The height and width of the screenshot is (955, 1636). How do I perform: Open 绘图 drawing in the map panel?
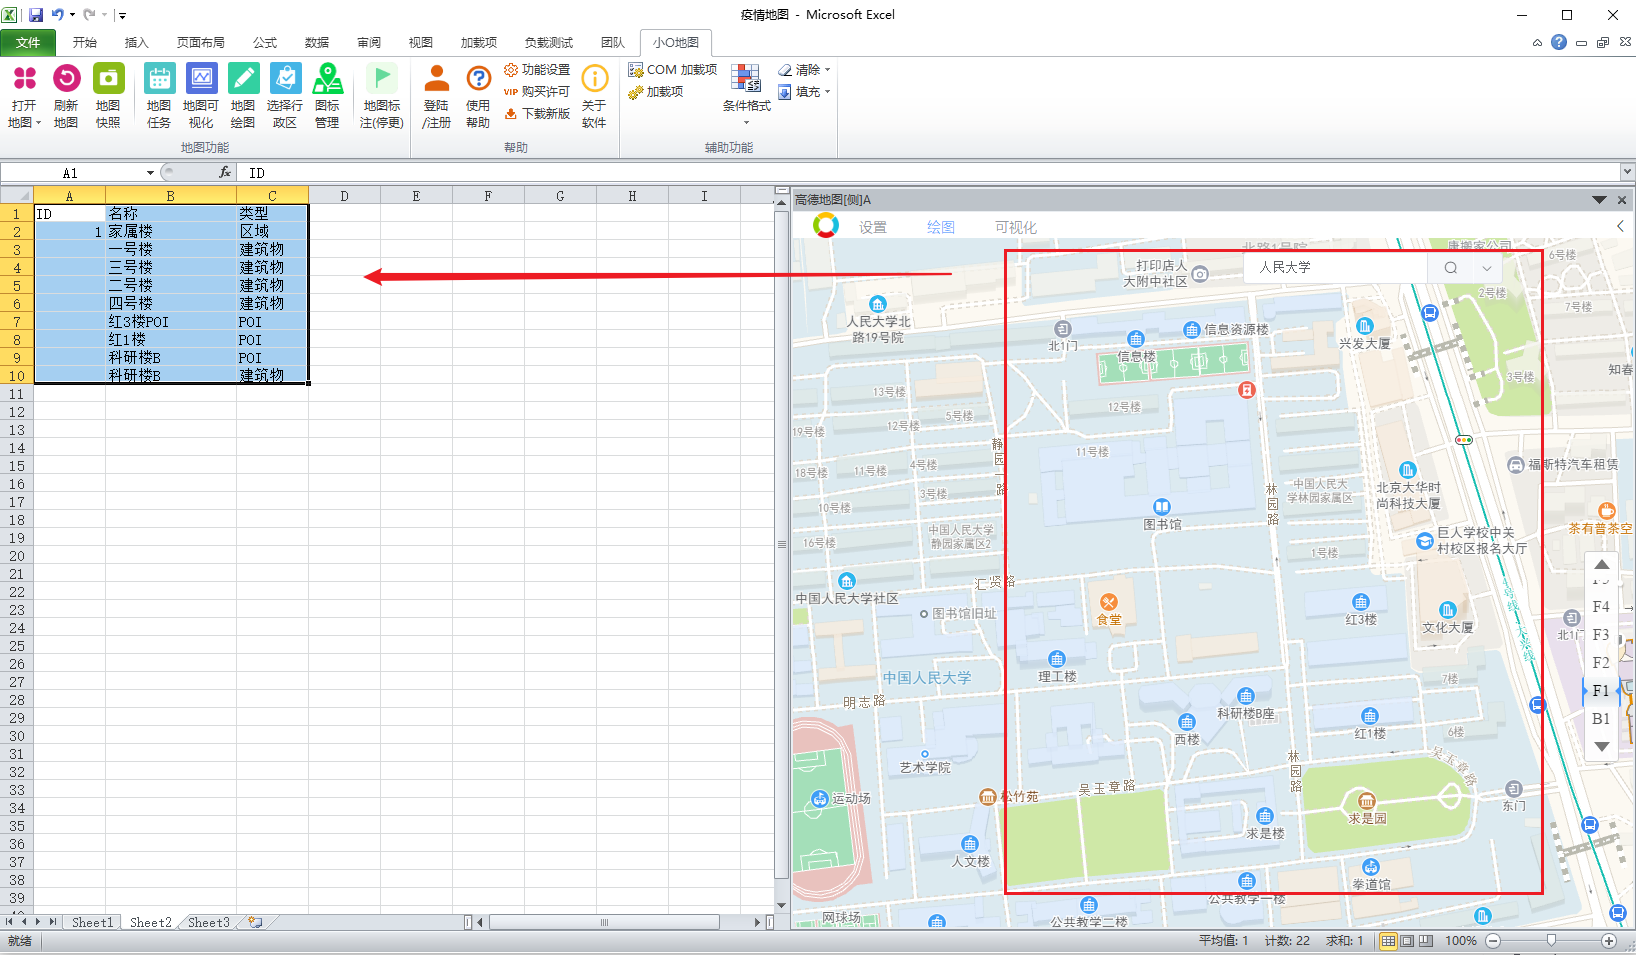pos(941,227)
